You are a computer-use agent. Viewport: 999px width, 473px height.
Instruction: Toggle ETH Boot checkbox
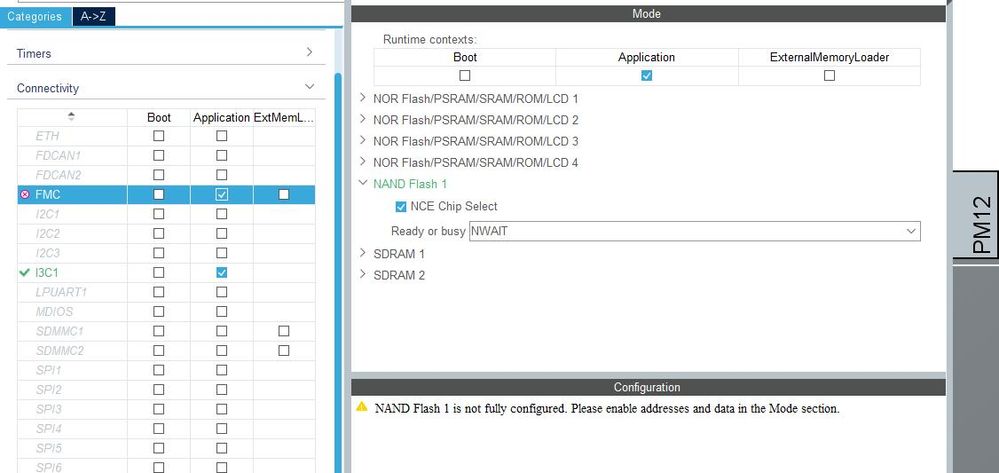159,136
